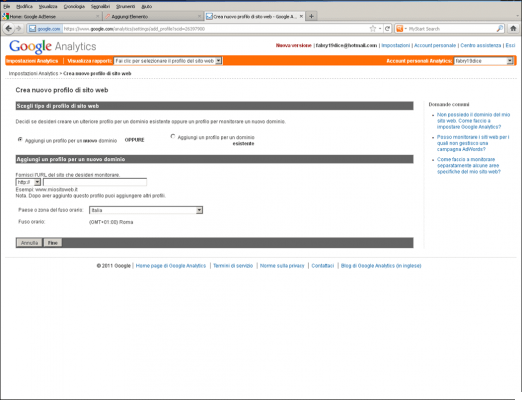Close the Crea nuovo profilo tab

coord(301,16)
